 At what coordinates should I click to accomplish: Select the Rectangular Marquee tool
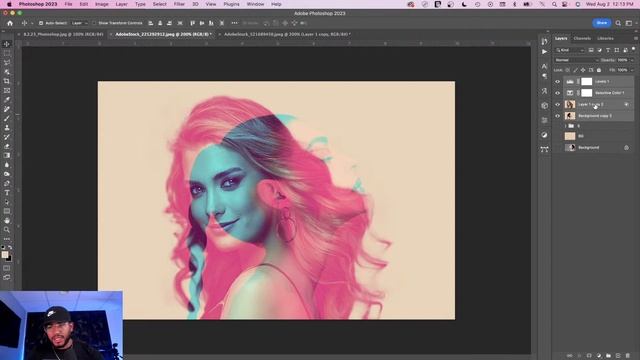pos(7,53)
